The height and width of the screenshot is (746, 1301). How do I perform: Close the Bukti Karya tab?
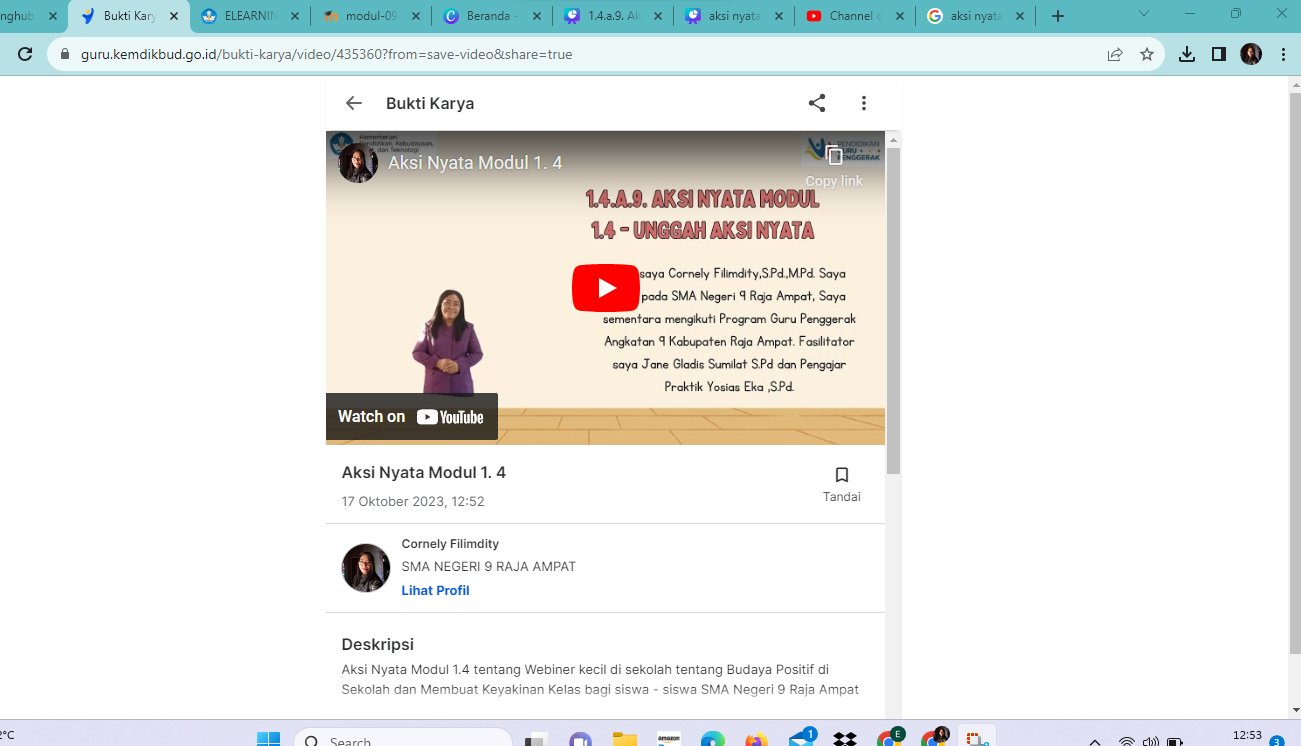[173, 16]
